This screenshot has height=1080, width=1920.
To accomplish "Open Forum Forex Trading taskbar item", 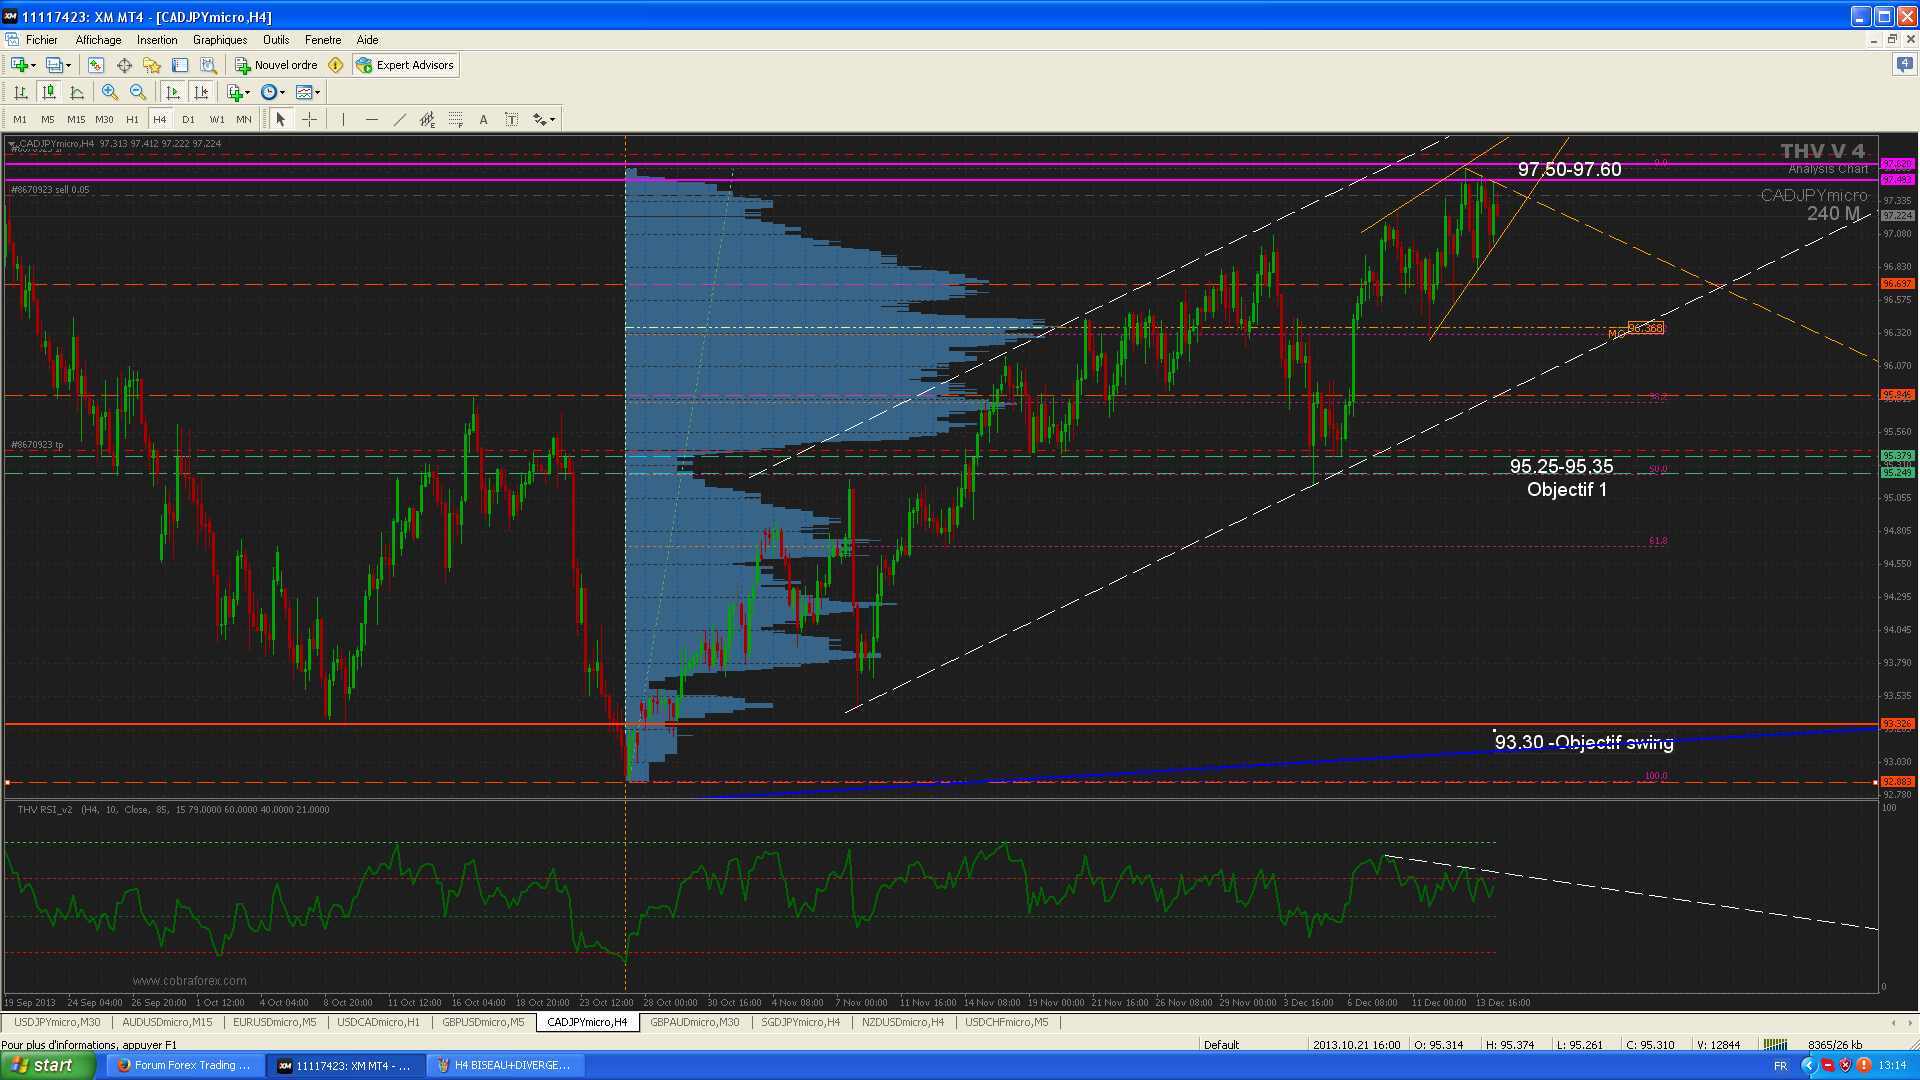I will click(184, 1065).
